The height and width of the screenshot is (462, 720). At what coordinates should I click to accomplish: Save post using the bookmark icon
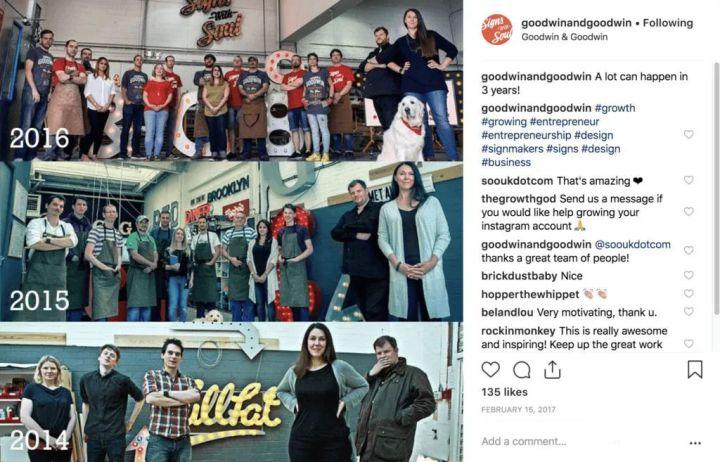pos(695,369)
